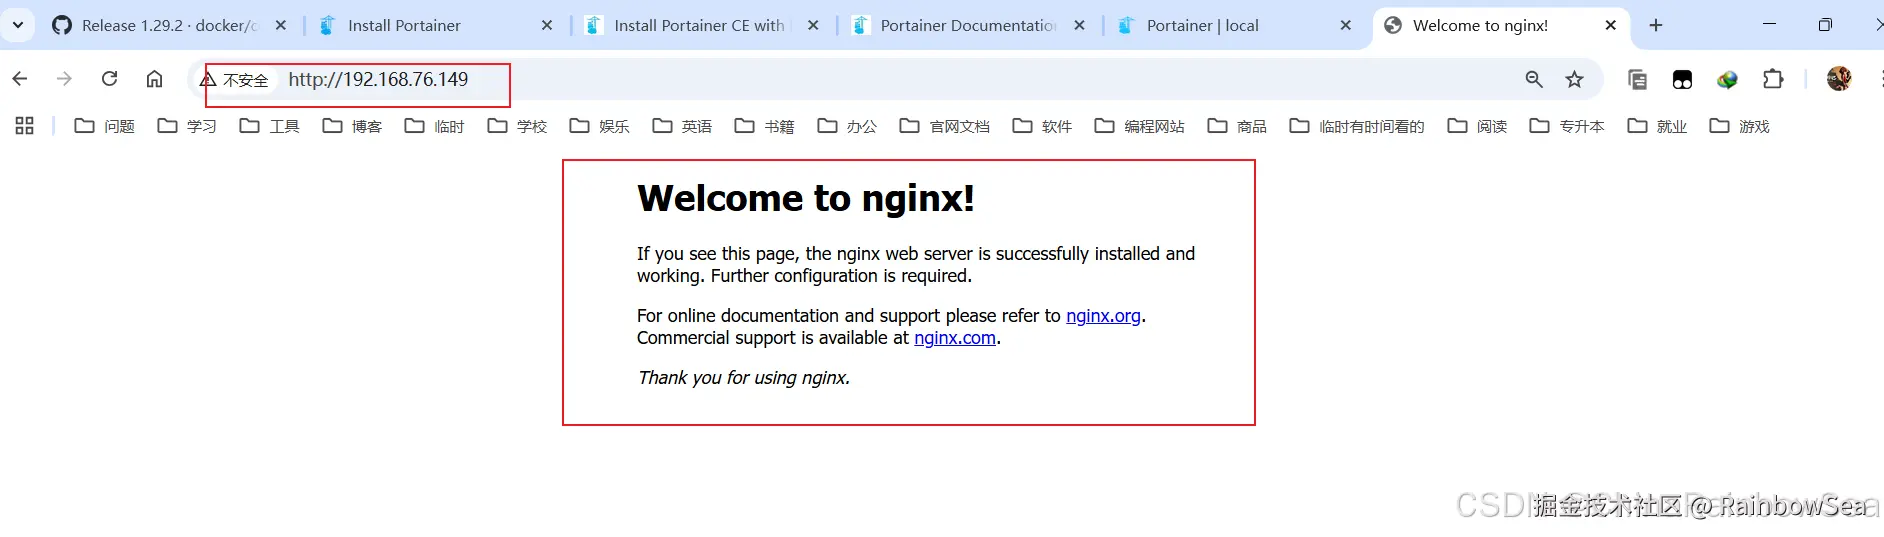Click the copy-pages extension icon in toolbar
The width and height of the screenshot is (1884, 537).
pyautogui.click(x=1637, y=79)
